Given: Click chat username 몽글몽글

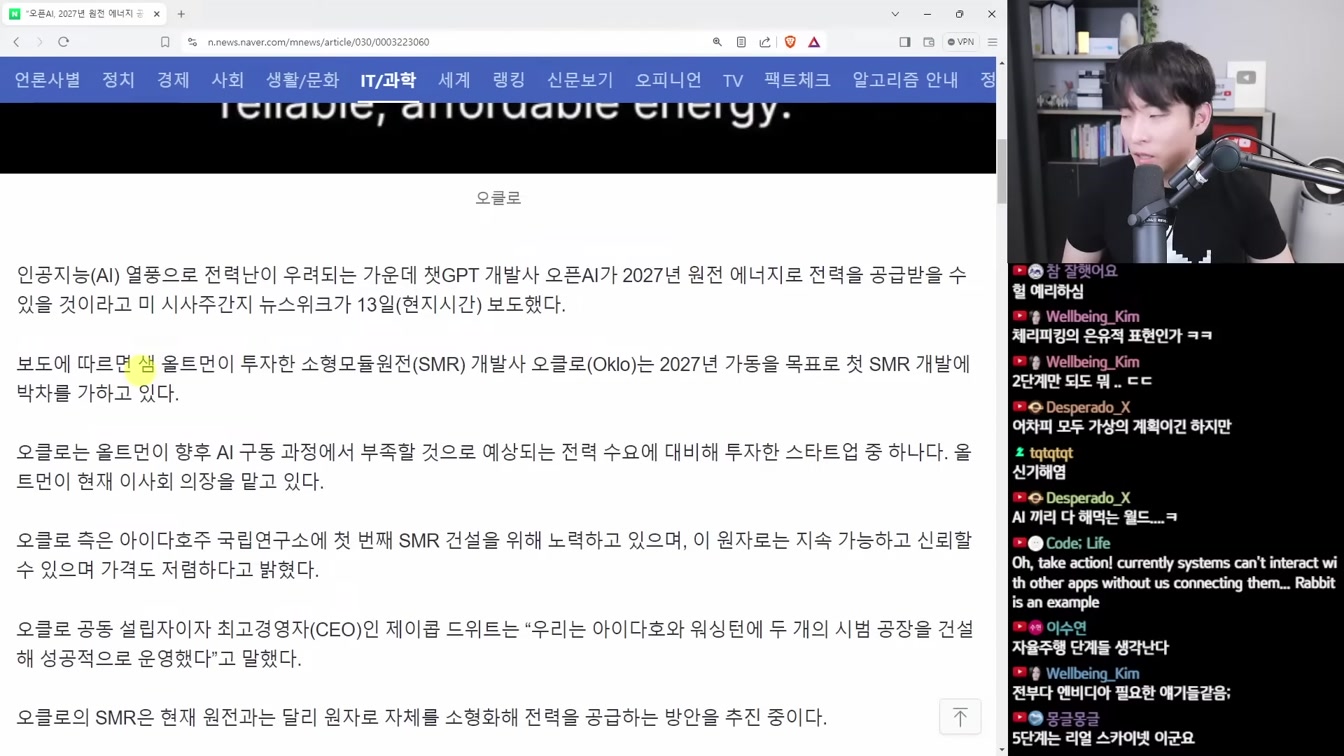Looking at the screenshot, I should tap(1072, 719).
